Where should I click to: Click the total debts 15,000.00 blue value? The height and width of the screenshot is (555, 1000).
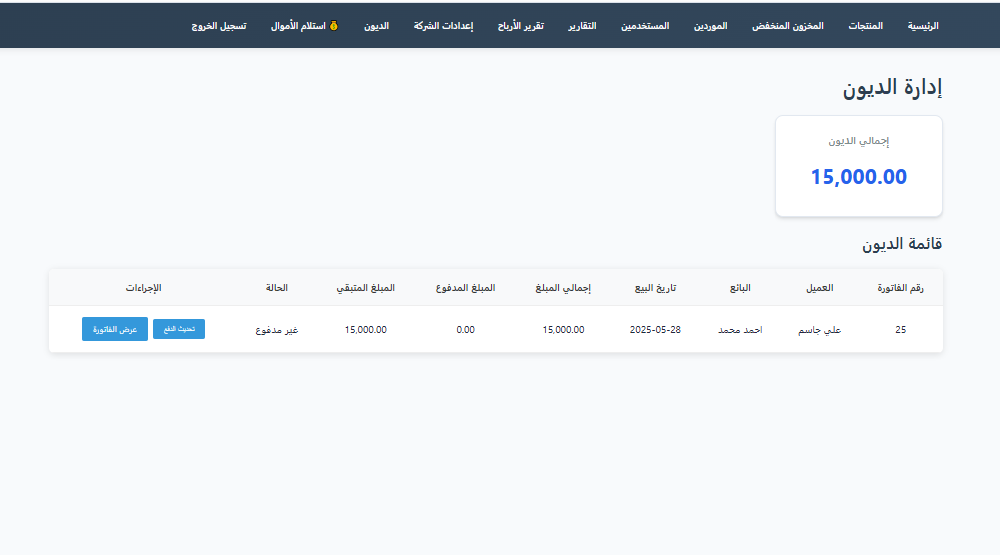tap(858, 177)
